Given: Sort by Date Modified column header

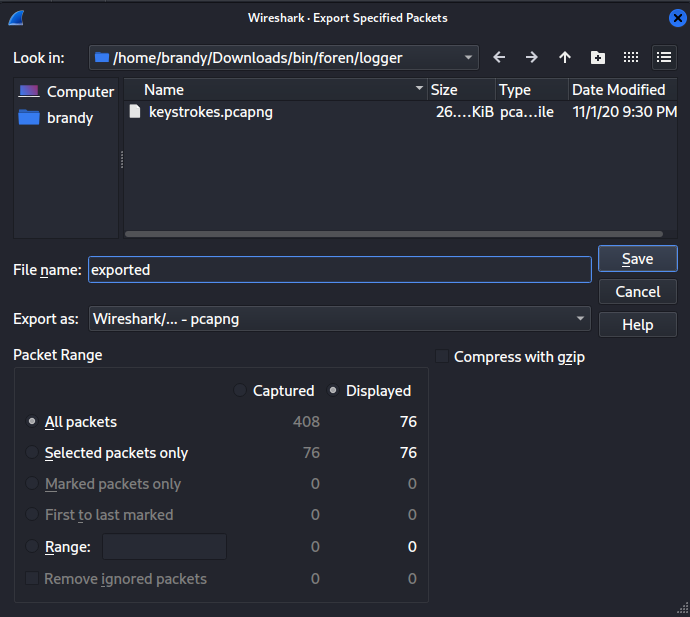Looking at the screenshot, I should [x=623, y=90].
